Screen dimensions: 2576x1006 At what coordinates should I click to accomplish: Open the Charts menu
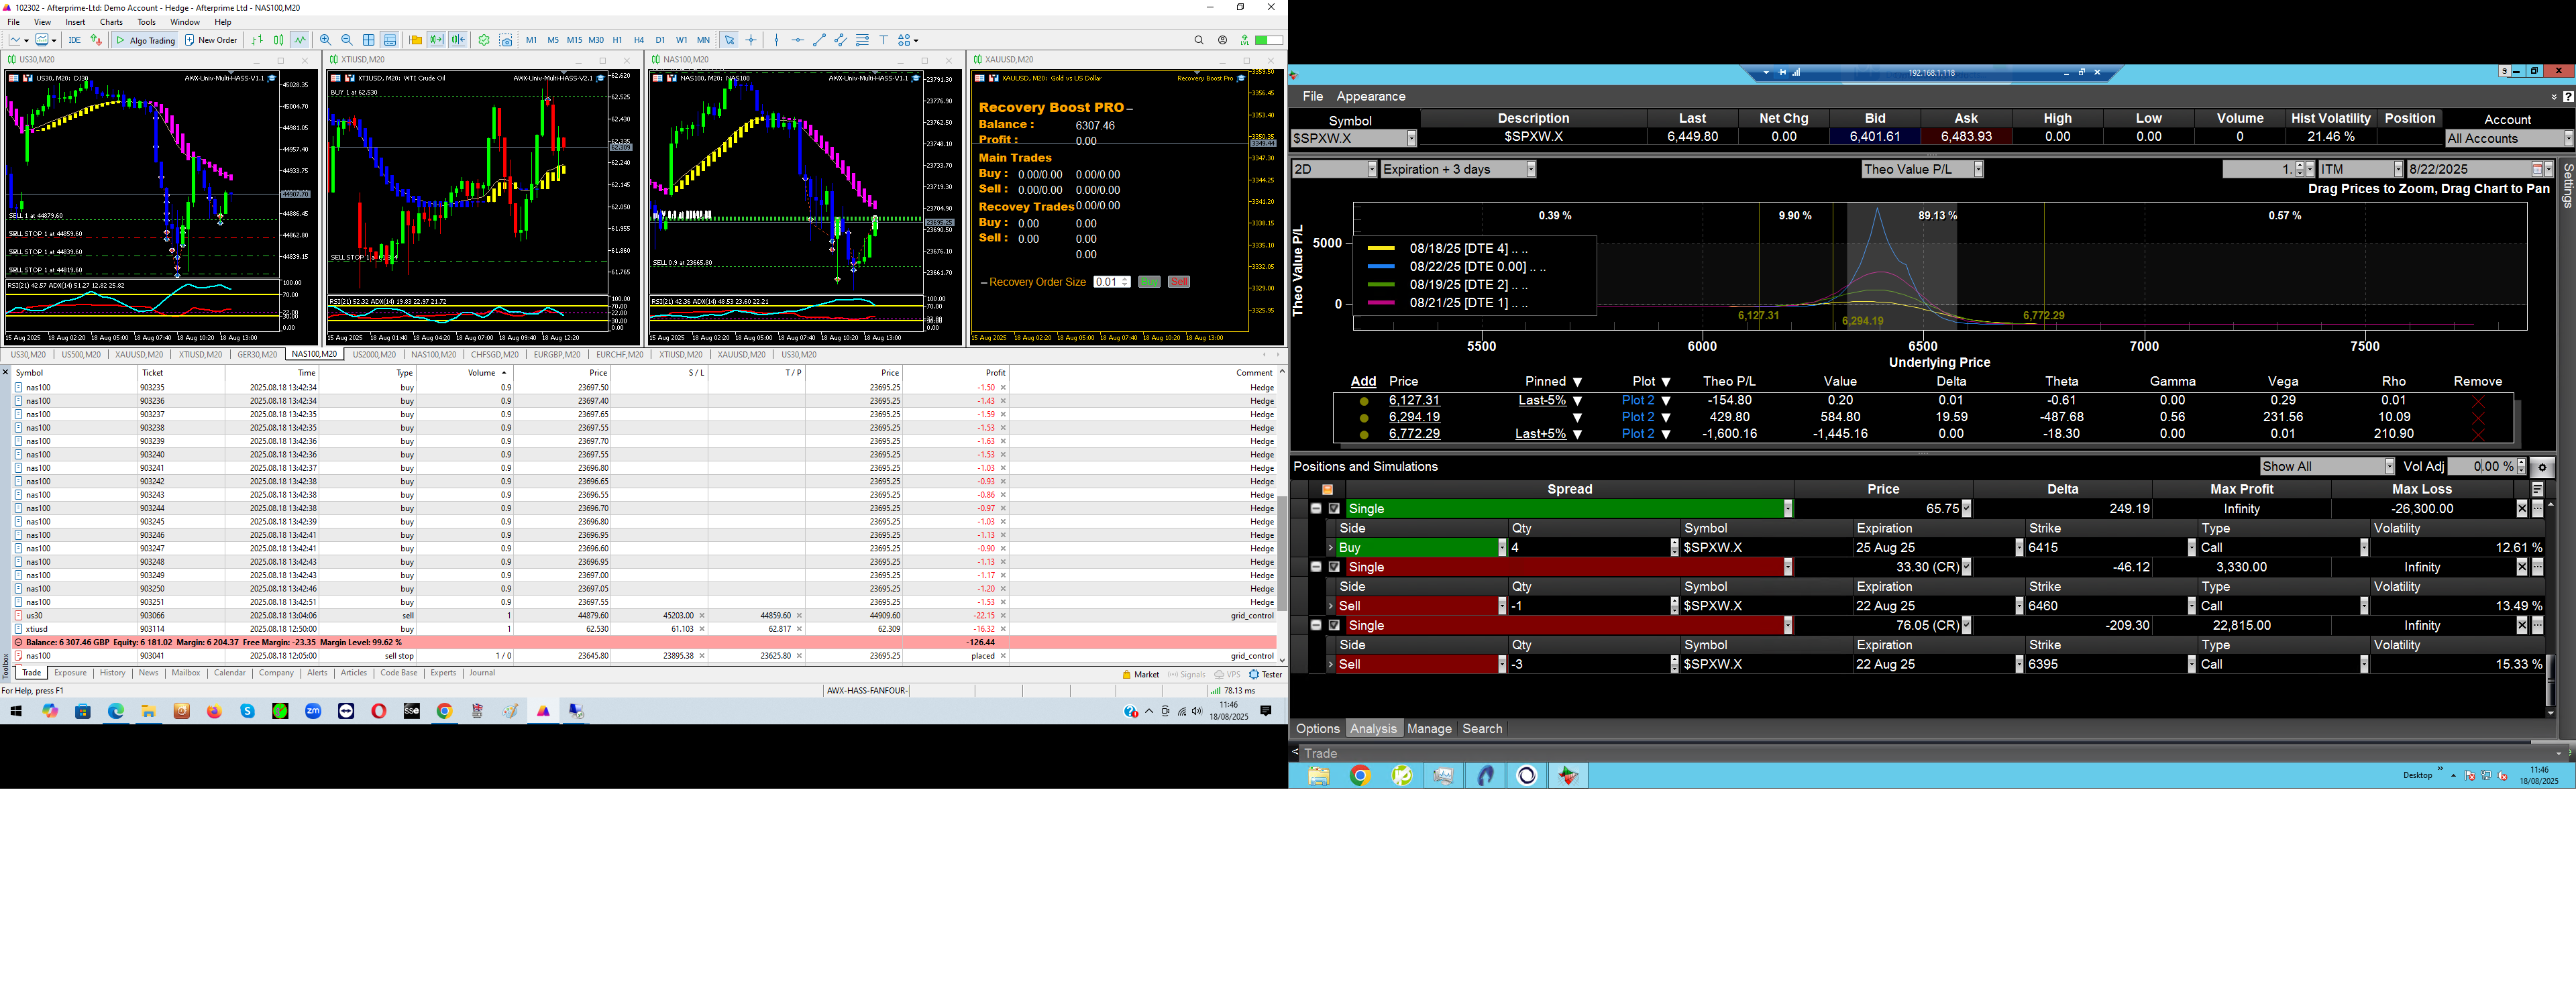(x=111, y=22)
